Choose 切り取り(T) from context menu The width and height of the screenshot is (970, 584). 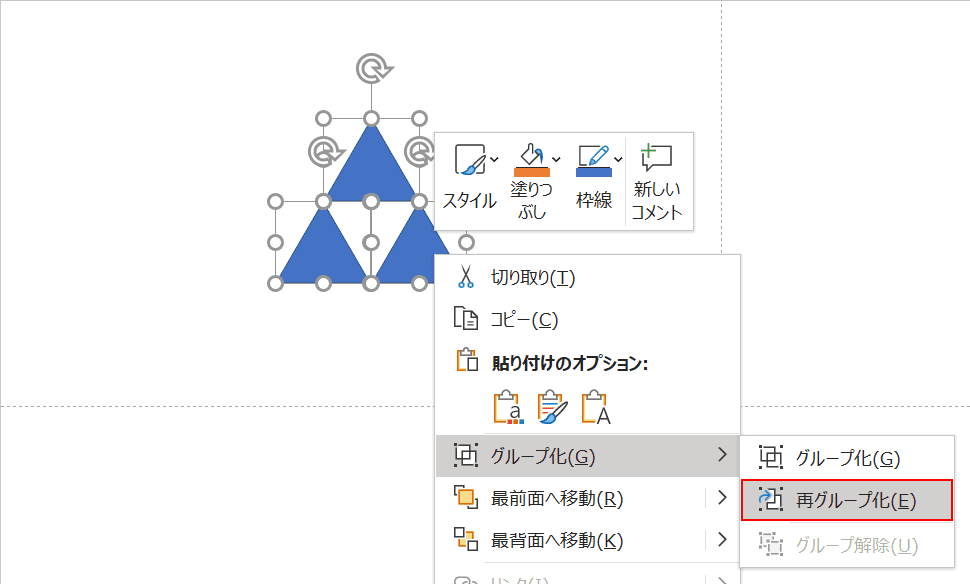pos(588,278)
